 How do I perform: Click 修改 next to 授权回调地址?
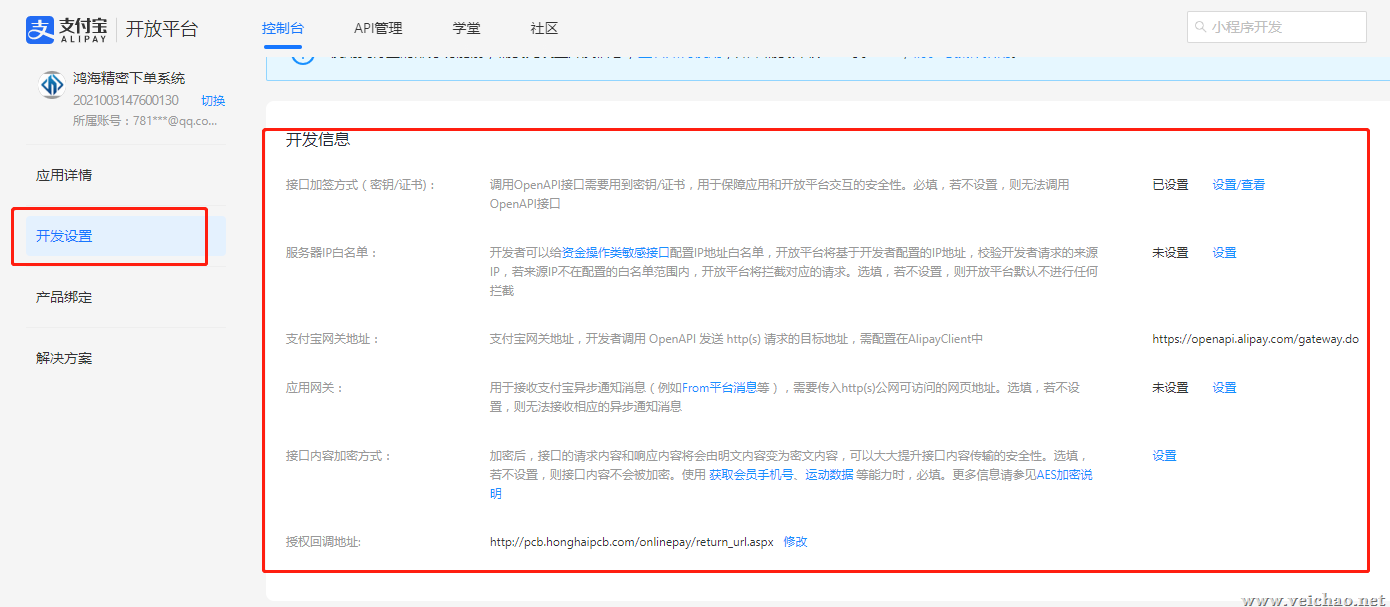point(795,541)
